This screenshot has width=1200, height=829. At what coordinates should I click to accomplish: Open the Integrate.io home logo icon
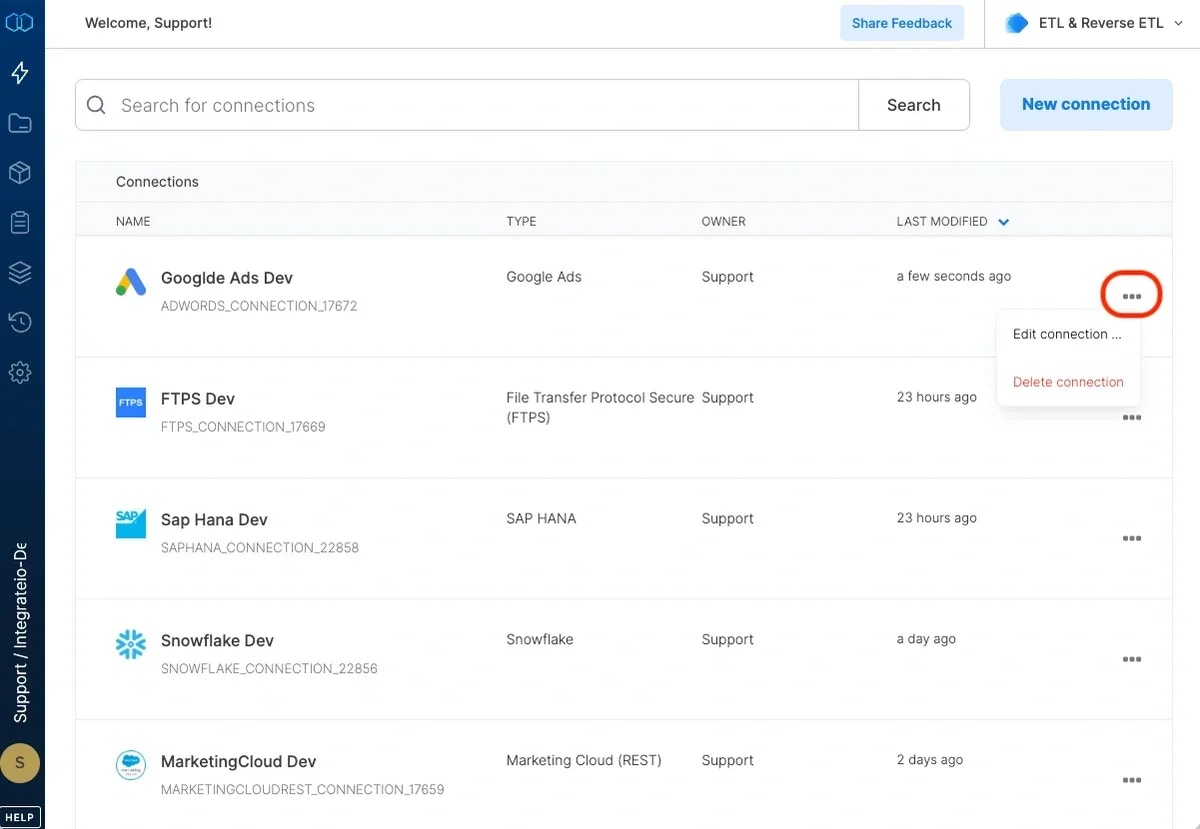[21, 21]
